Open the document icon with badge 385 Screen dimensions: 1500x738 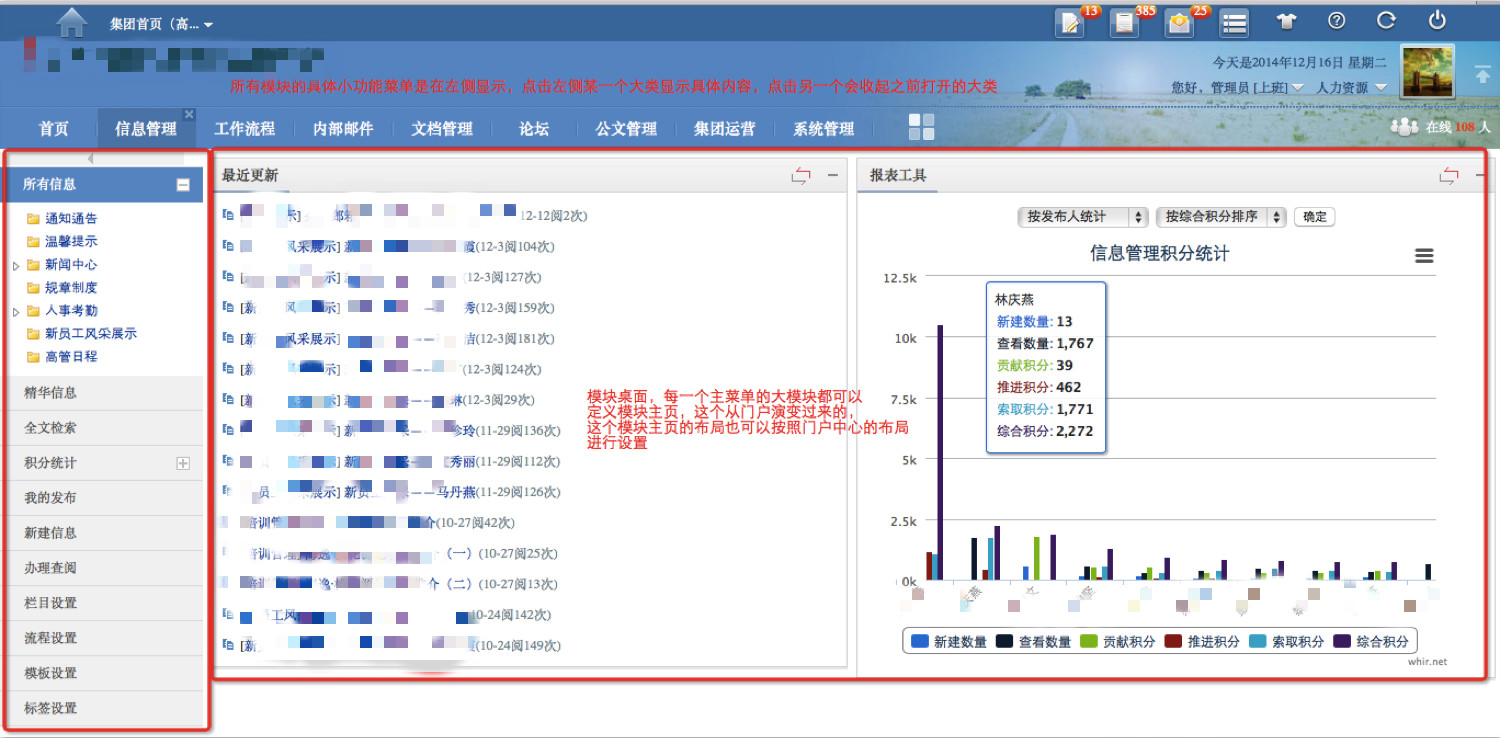click(1125, 23)
